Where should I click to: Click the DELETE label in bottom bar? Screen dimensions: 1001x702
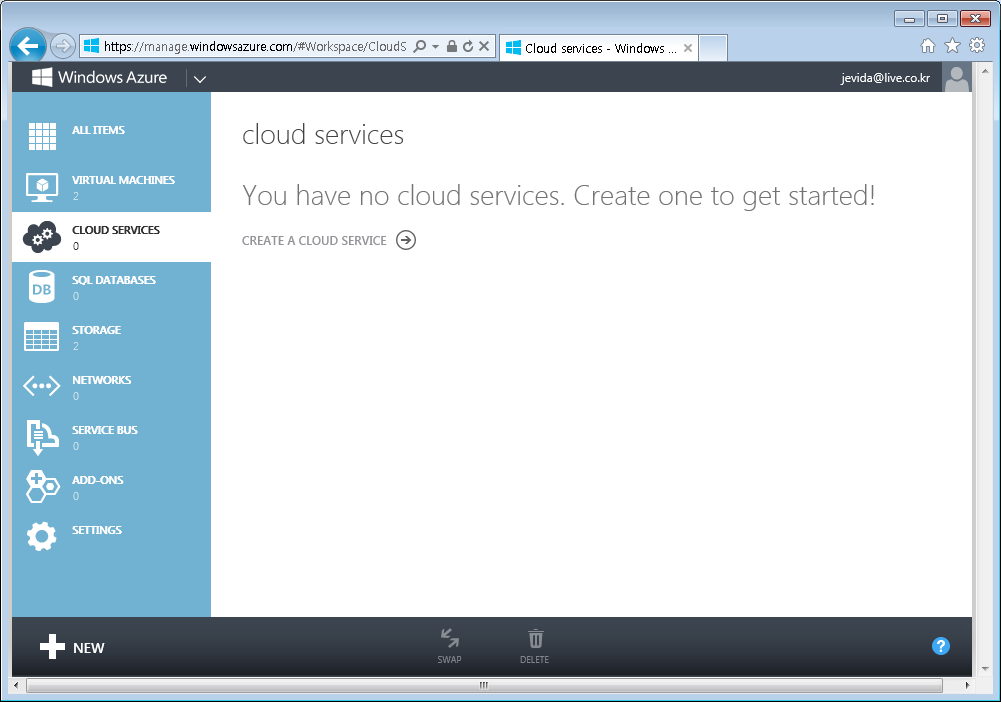(534, 660)
